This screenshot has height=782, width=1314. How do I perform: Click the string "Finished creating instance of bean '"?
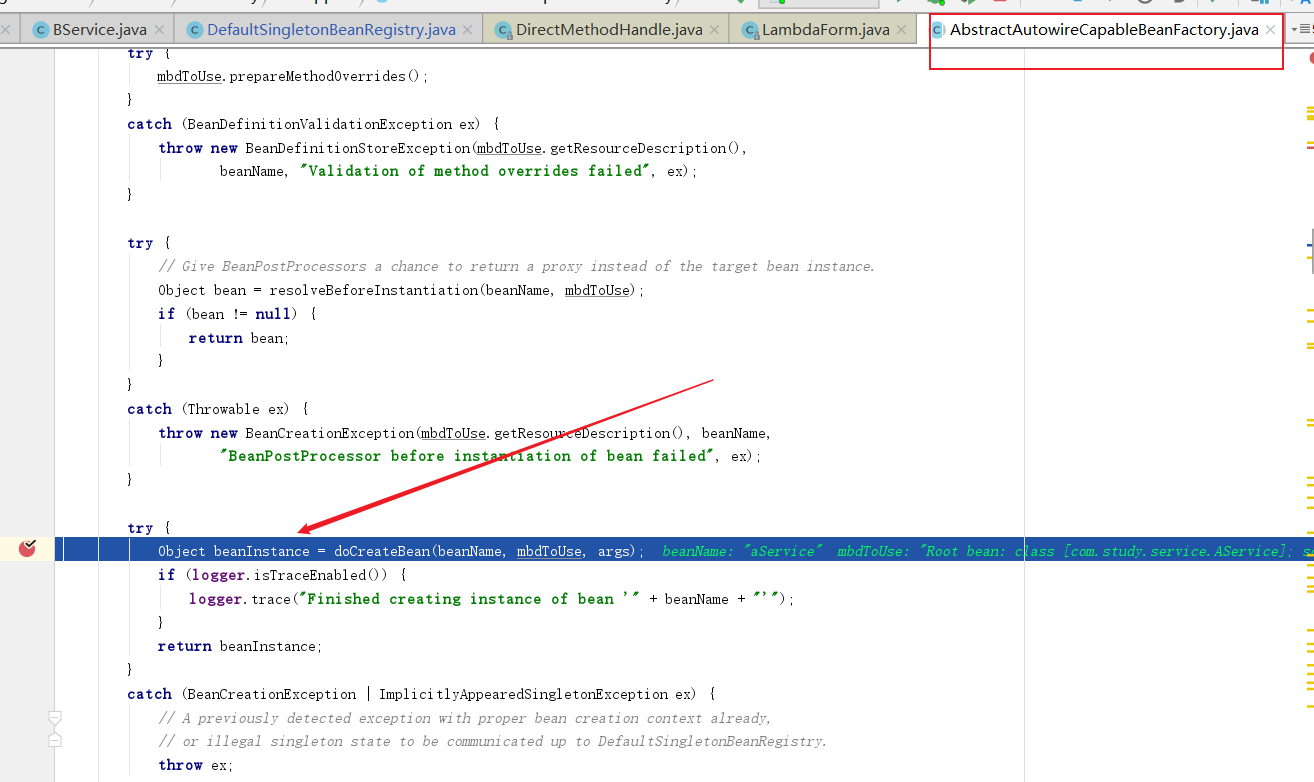470,599
